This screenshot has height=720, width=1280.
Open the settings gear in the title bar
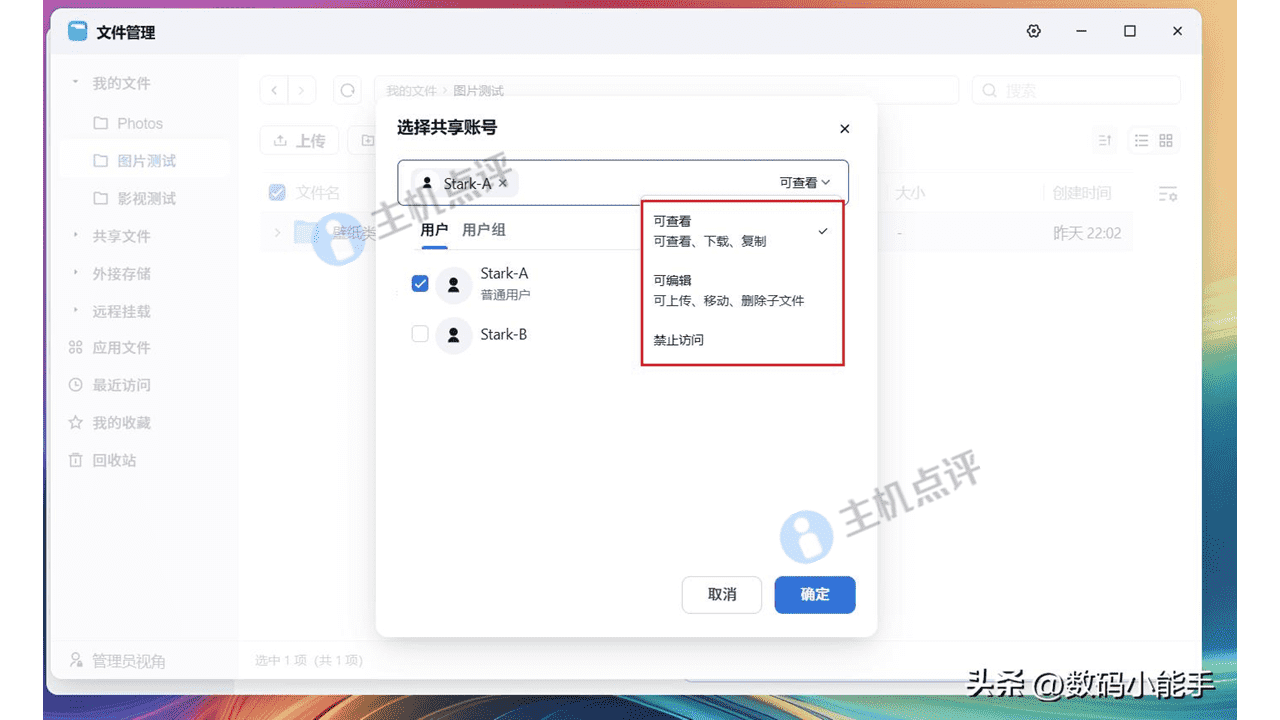(x=1033, y=31)
